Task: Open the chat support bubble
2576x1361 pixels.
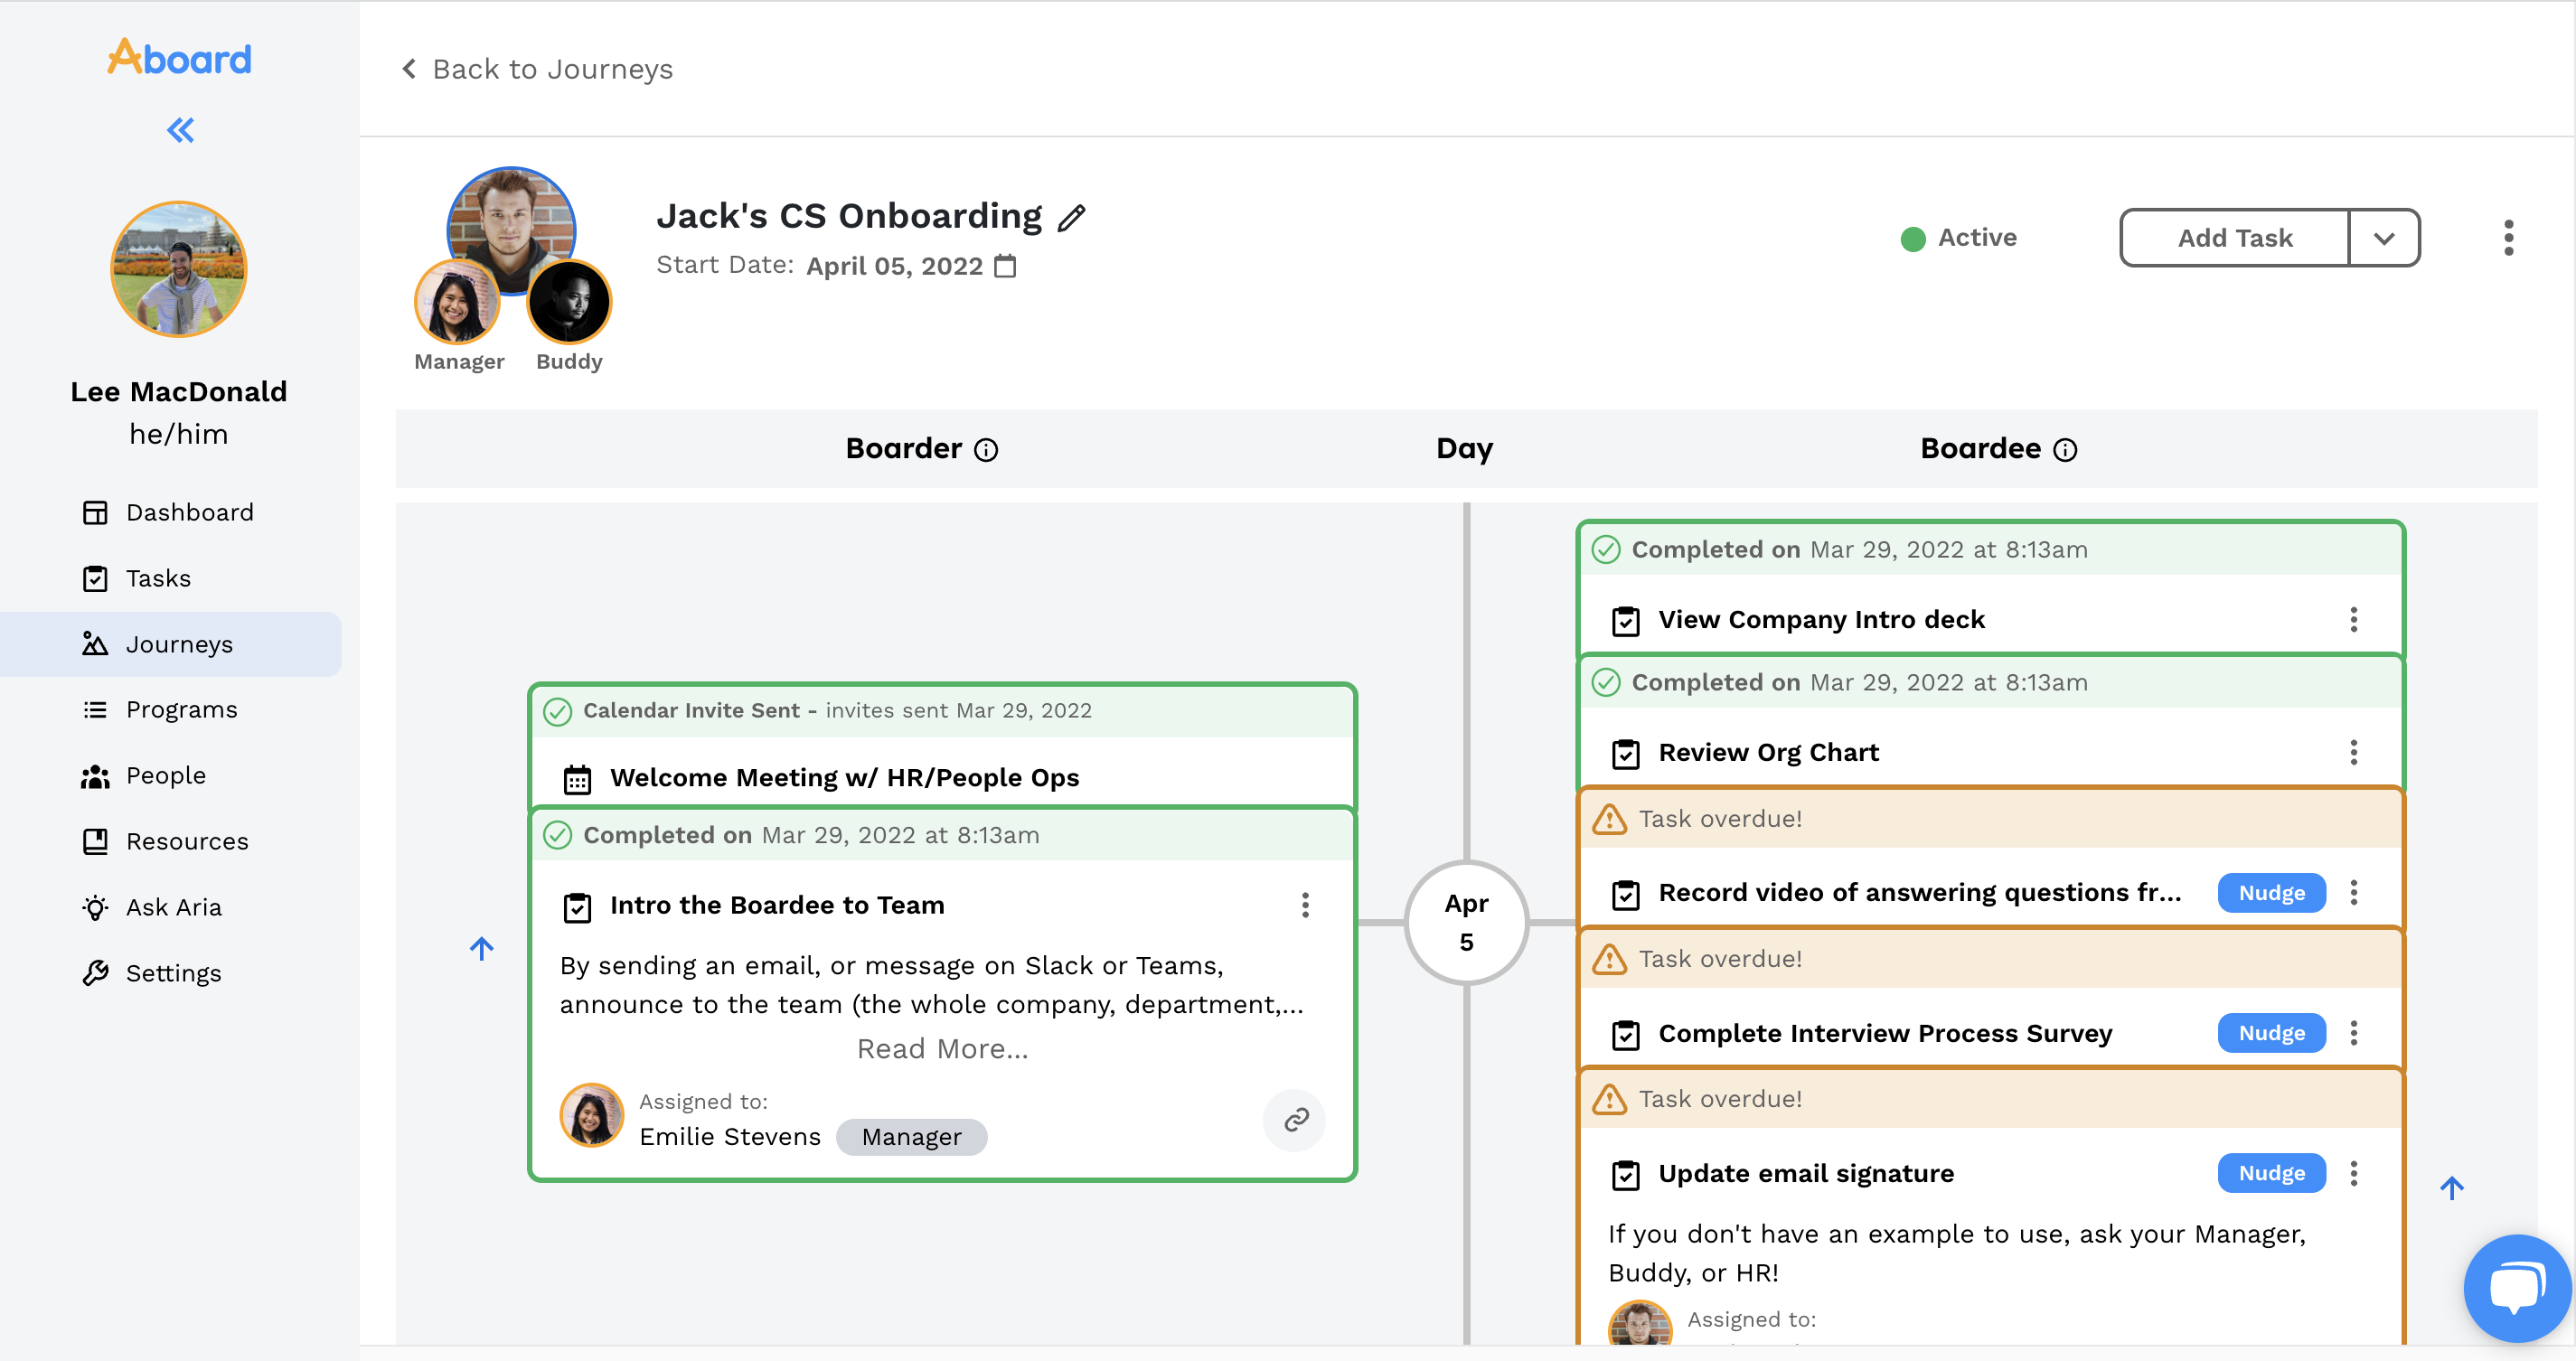Action: pyautogui.click(x=2516, y=1287)
